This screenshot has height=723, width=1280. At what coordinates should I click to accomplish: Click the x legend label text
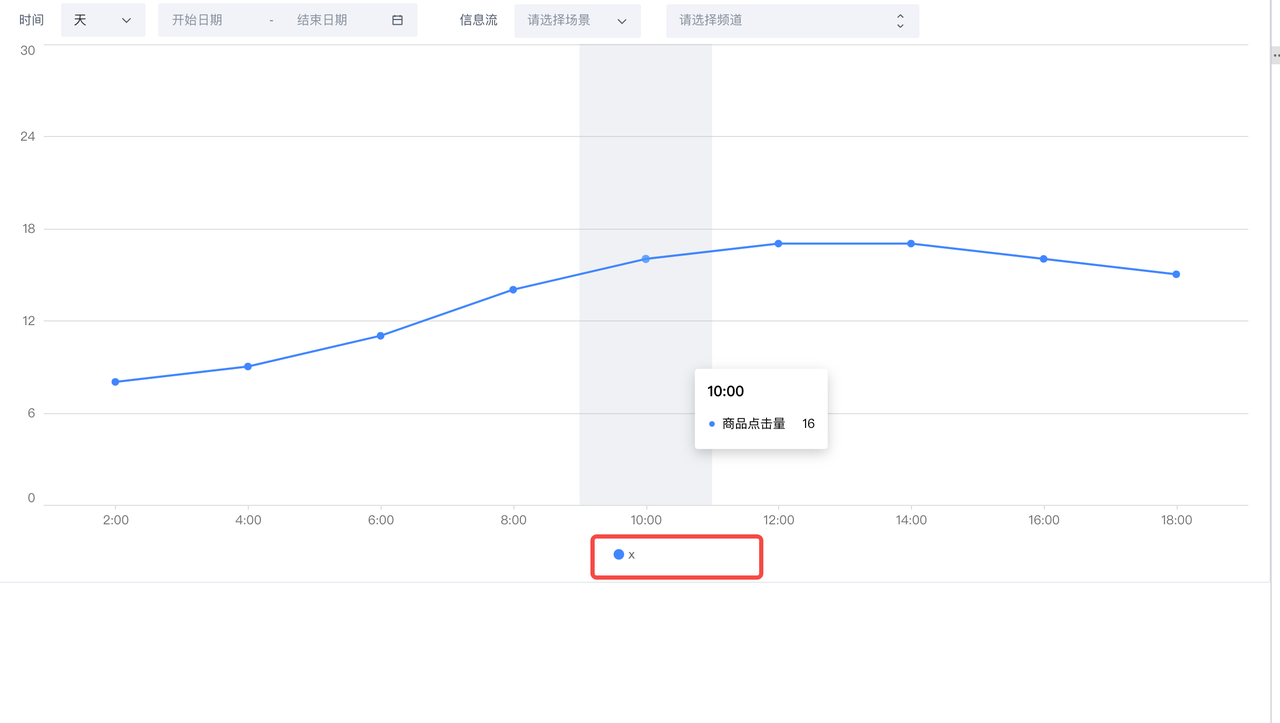631,555
